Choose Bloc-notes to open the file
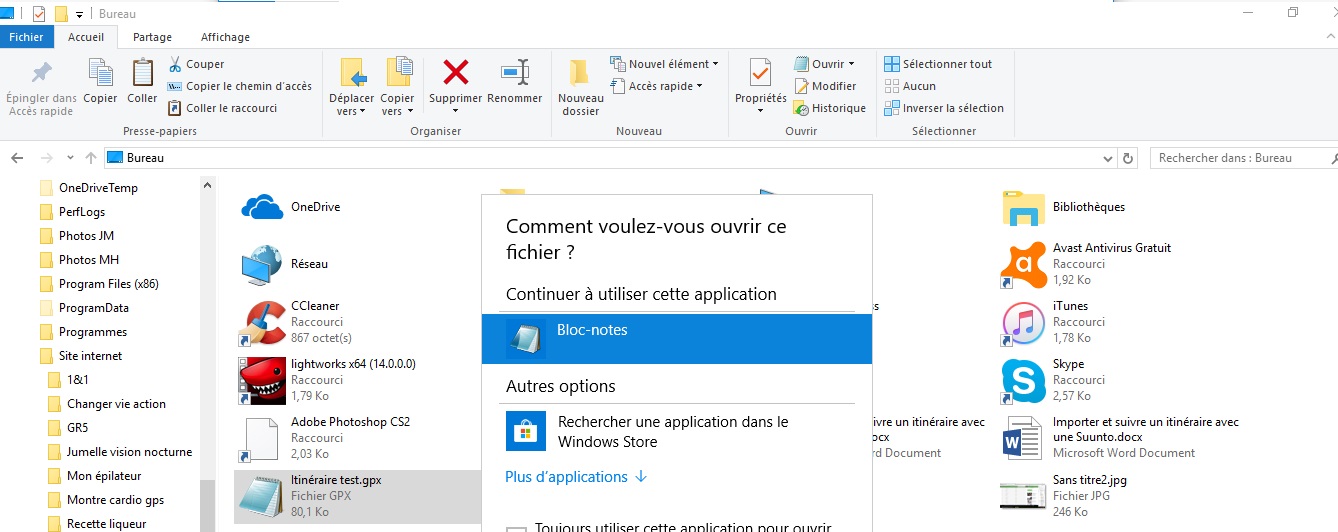1338x532 pixels. [x=676, y=339]
